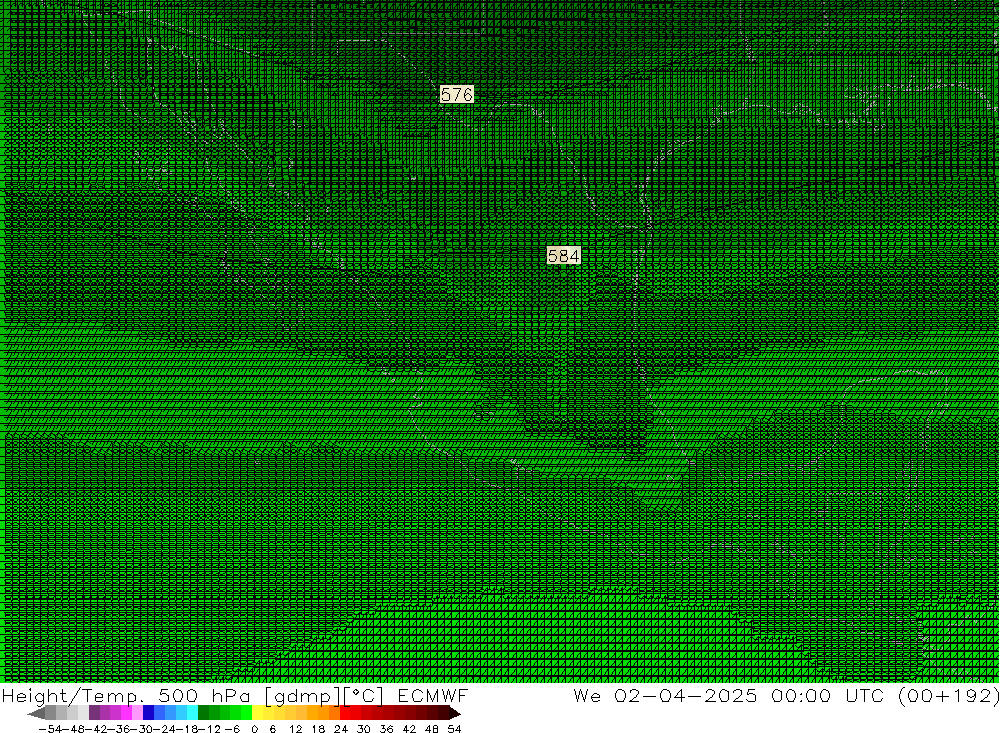Click the [°C] unit label

[x=365, y=696]
